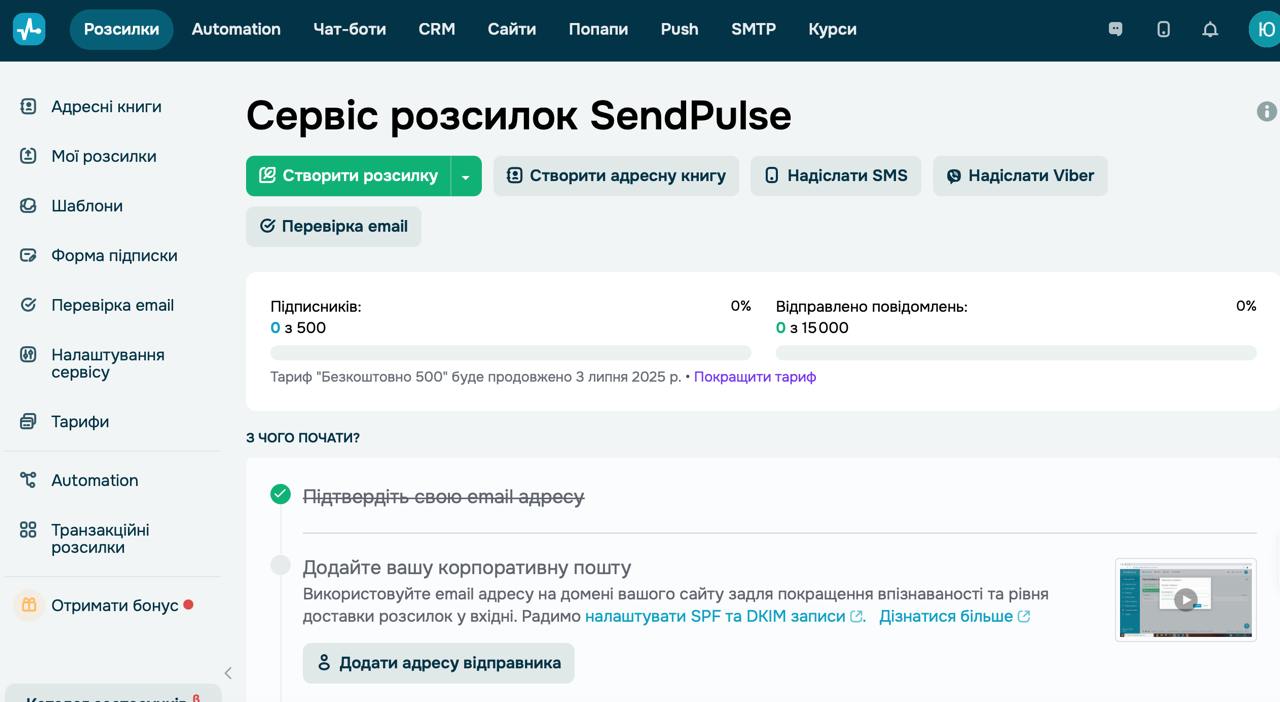Click the "Покращити тариф" link
Screen dimensions: 1280x702
pyautogui.click(x=754, y=378)
